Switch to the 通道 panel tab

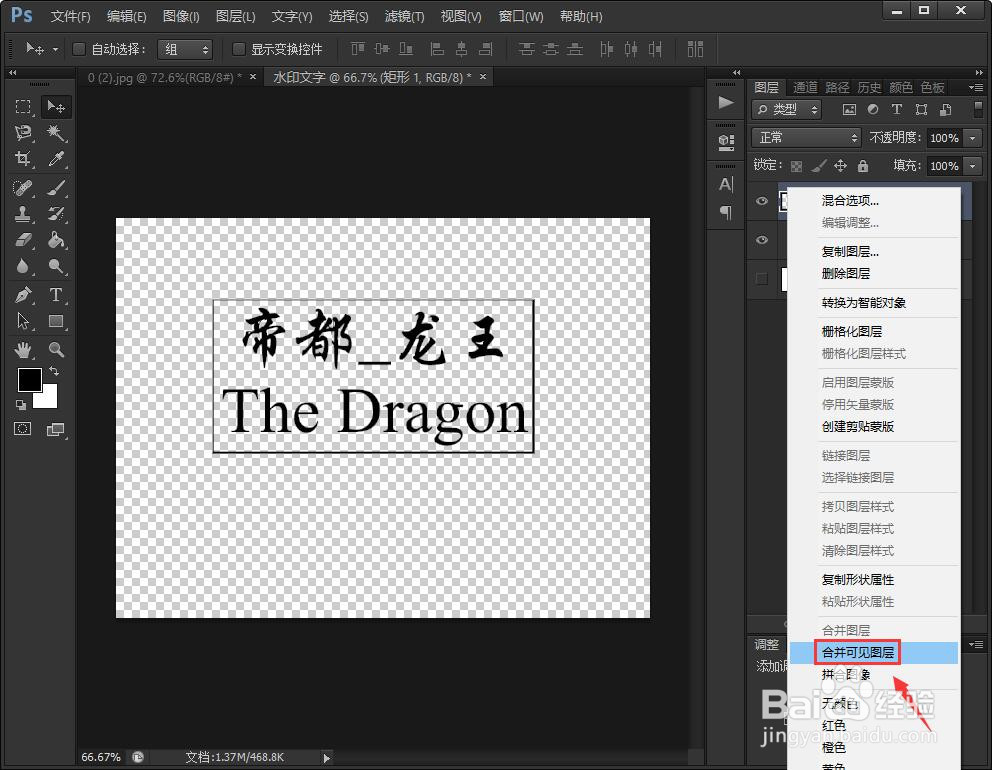(x=804, y=87)
